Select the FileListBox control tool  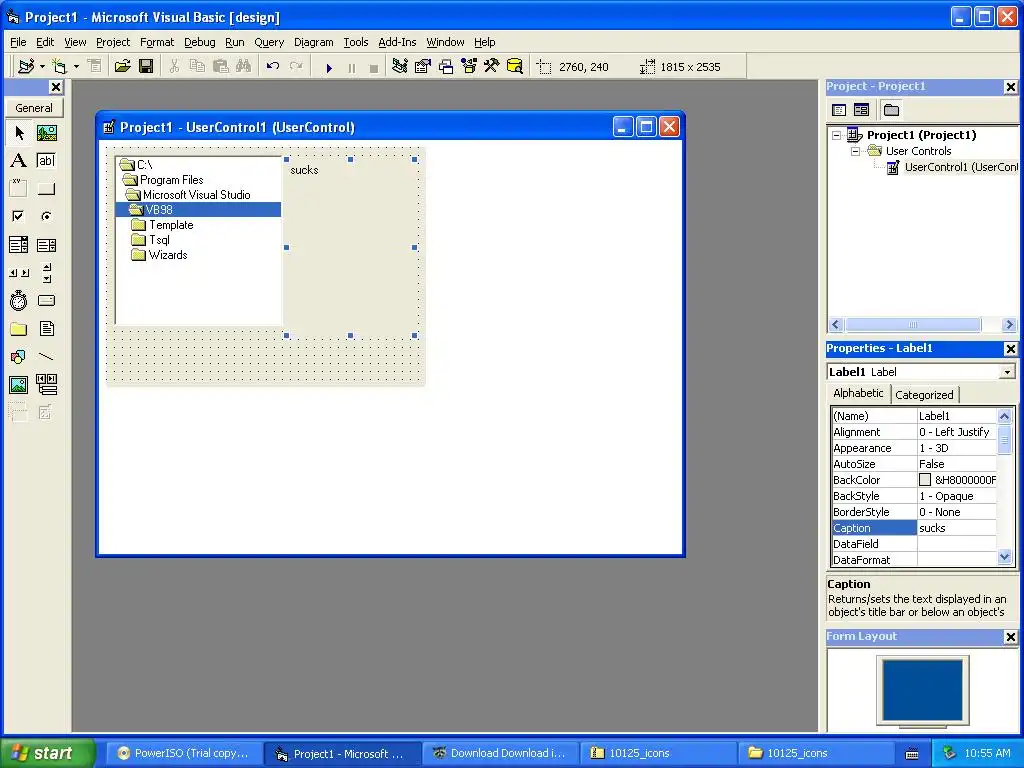point(46,328)
